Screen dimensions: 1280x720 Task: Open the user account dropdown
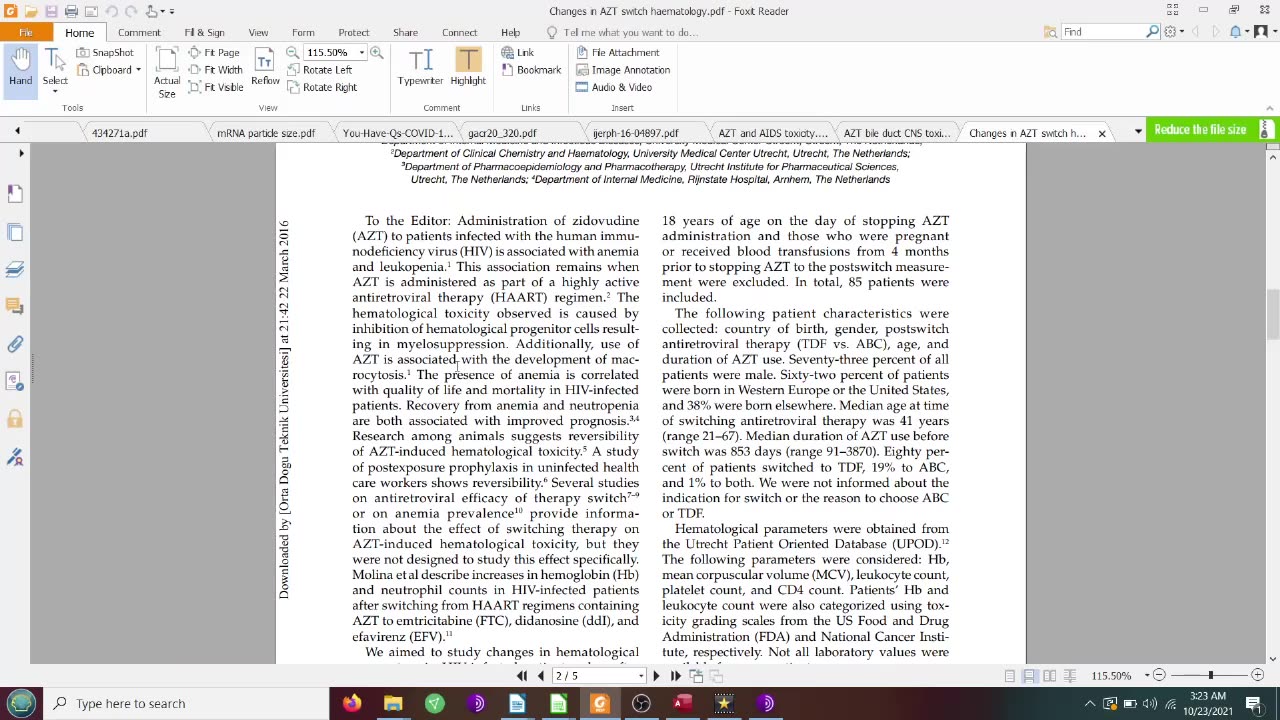1263,32
